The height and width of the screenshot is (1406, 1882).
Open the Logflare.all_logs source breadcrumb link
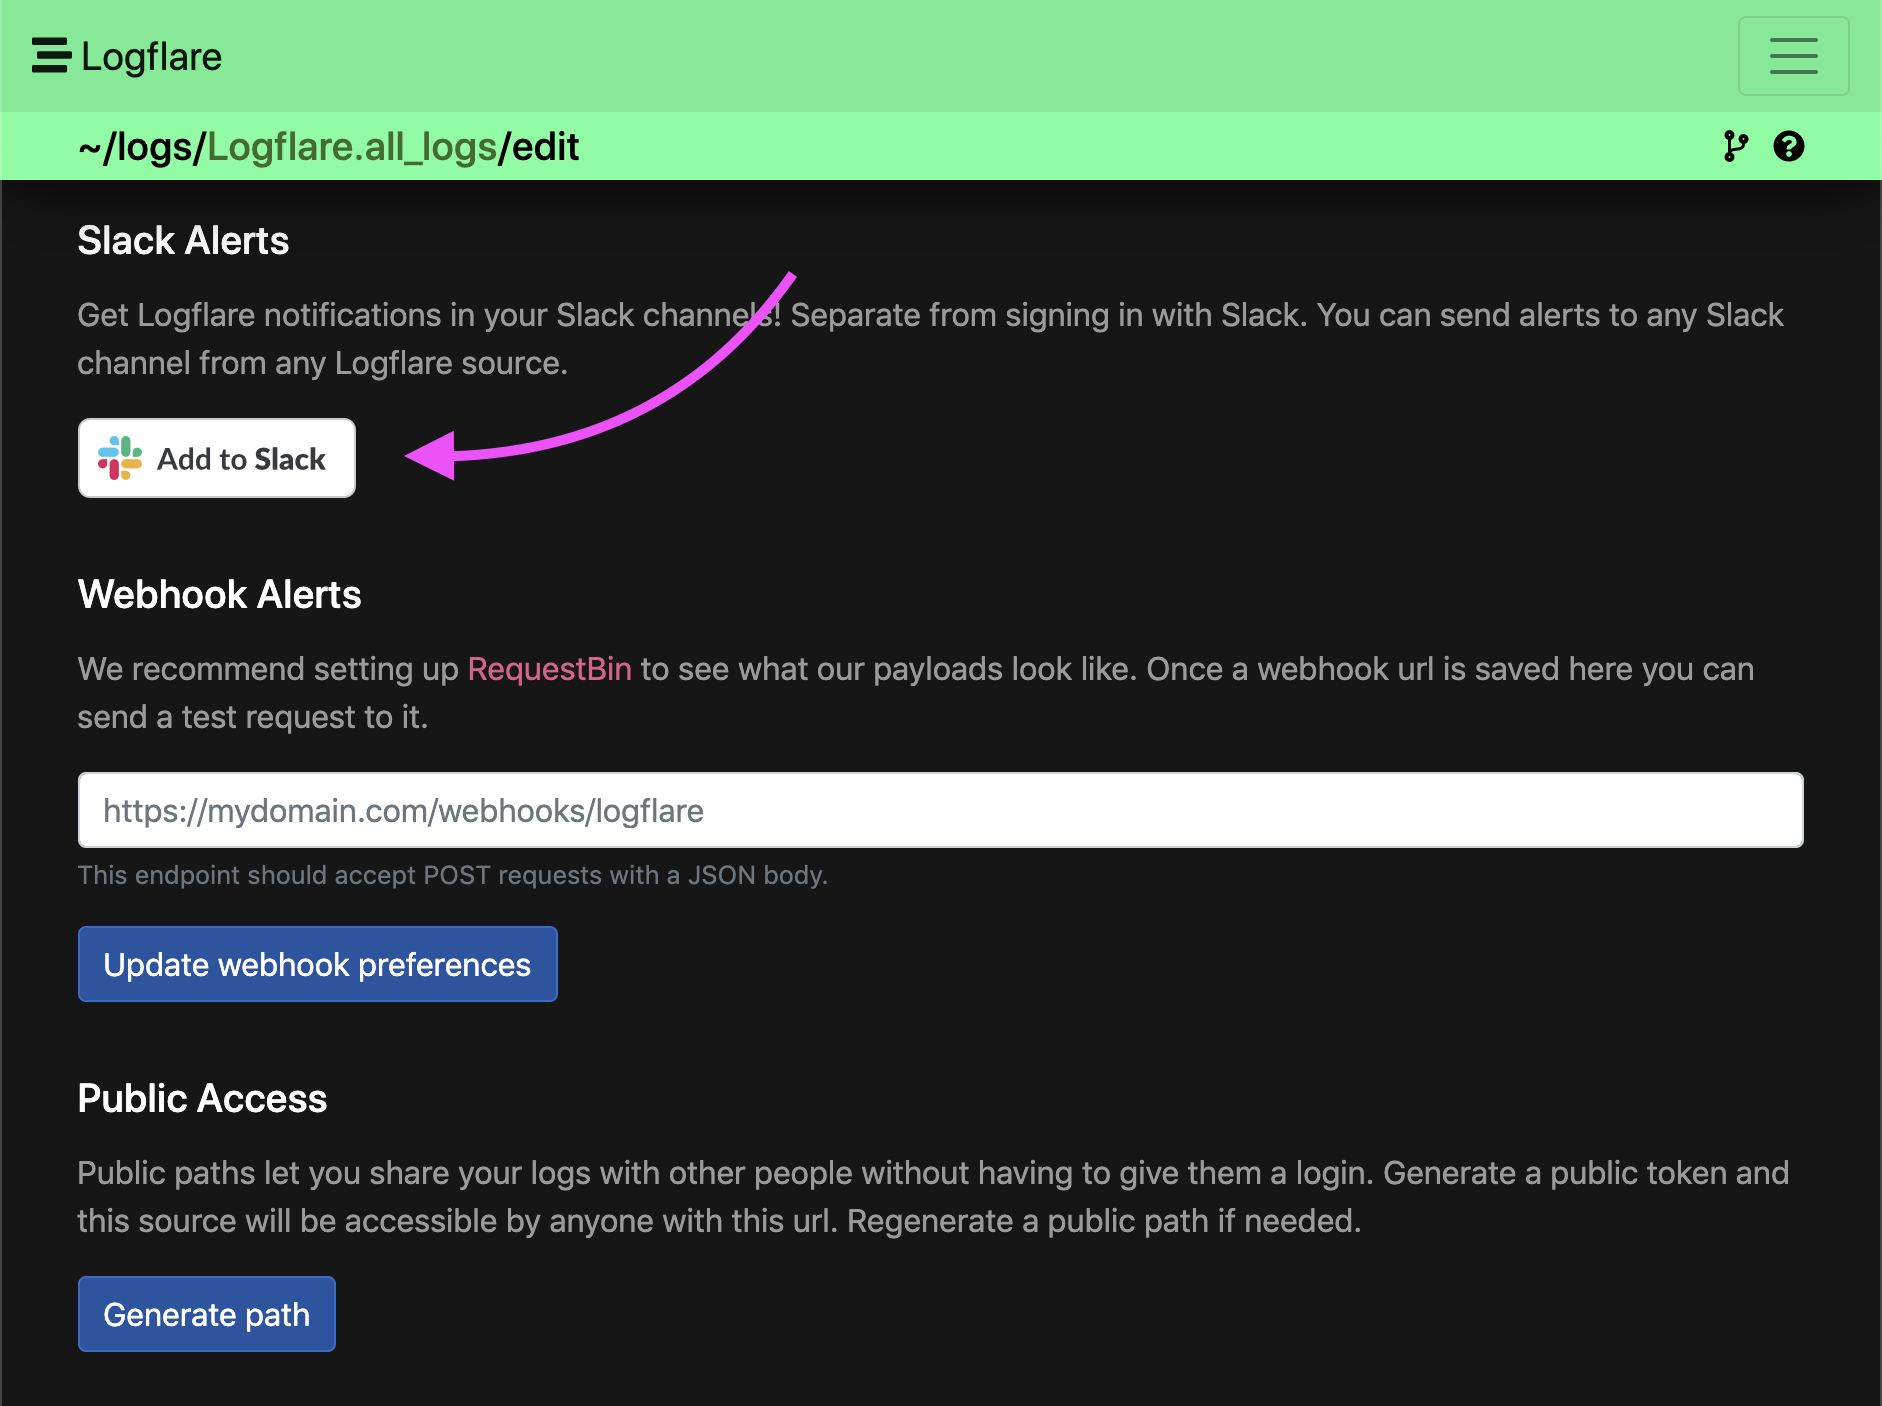click(351, 147)
